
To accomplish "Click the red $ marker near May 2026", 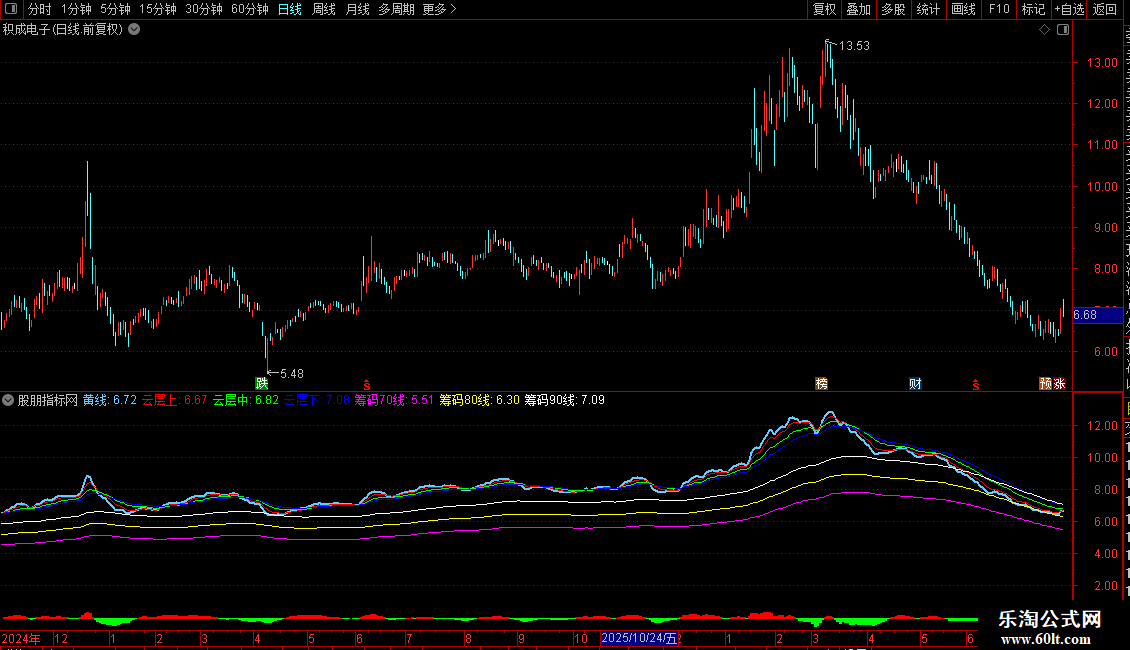I will point(976,385).
